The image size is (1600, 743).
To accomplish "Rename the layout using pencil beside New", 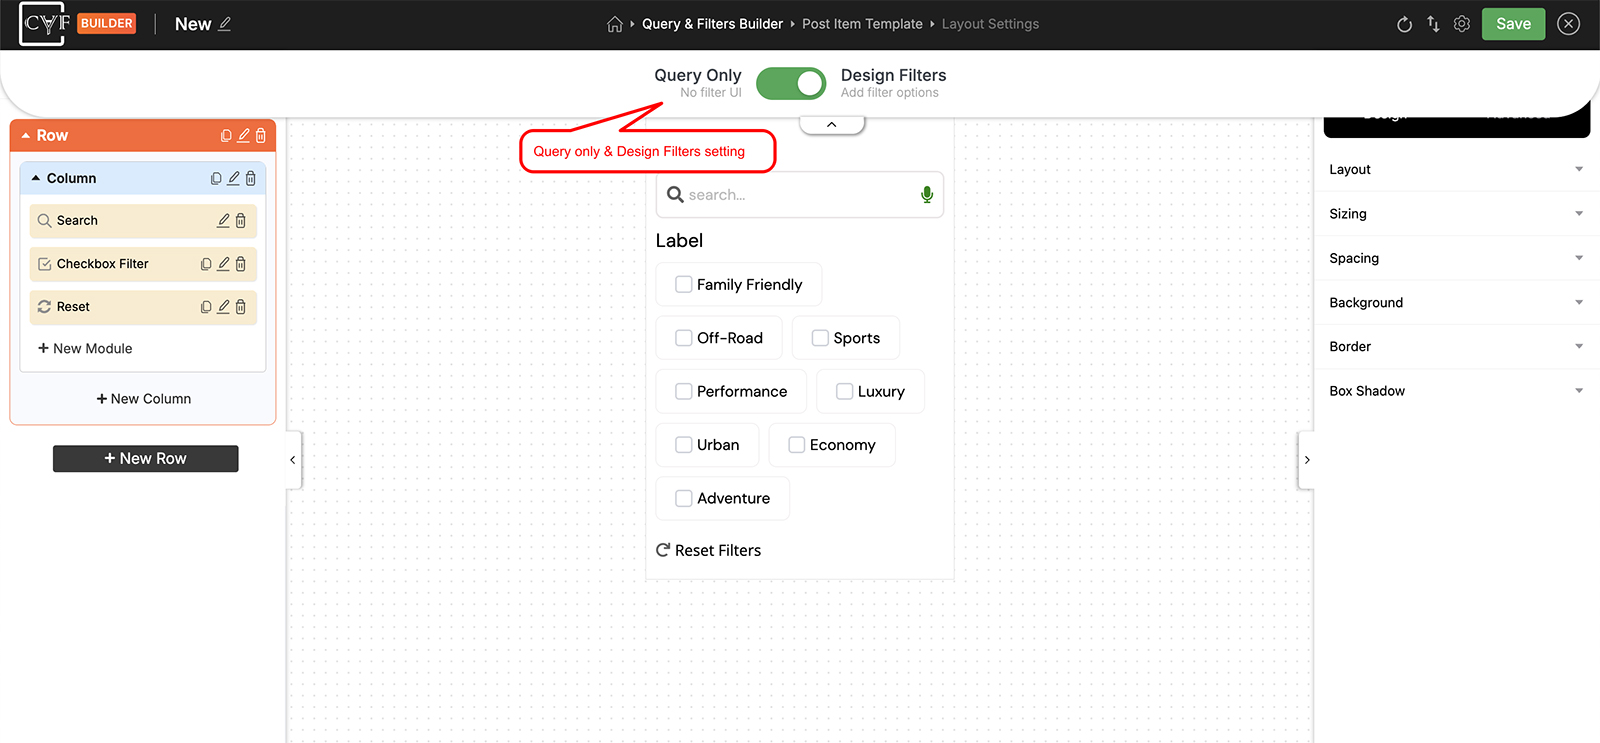I will pos(224,24).
